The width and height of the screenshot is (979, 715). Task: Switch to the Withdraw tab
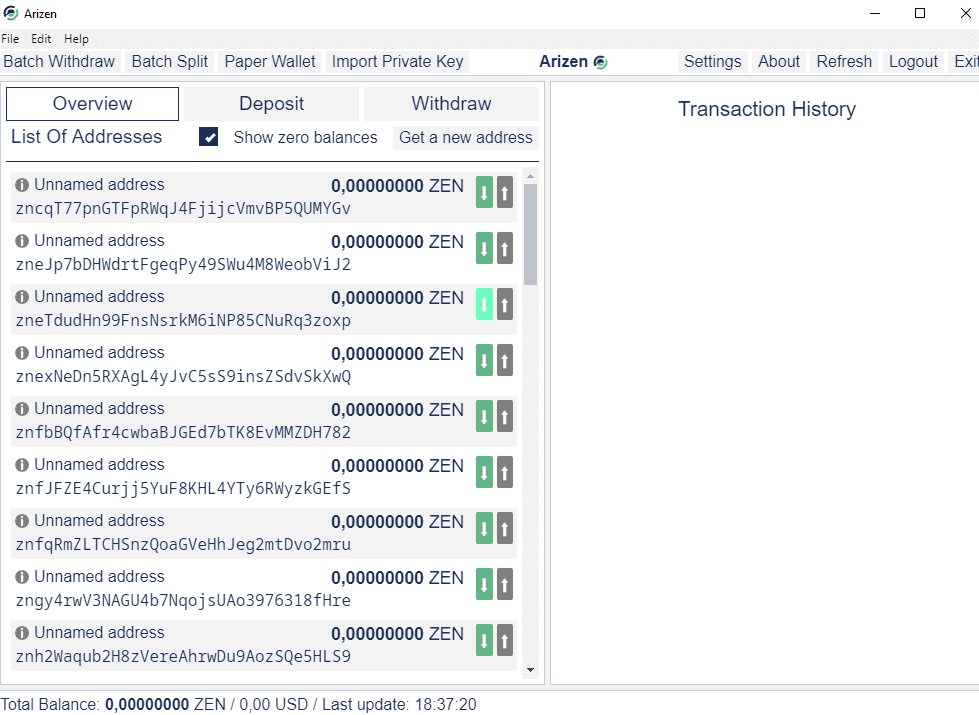(x=451, y=104)
